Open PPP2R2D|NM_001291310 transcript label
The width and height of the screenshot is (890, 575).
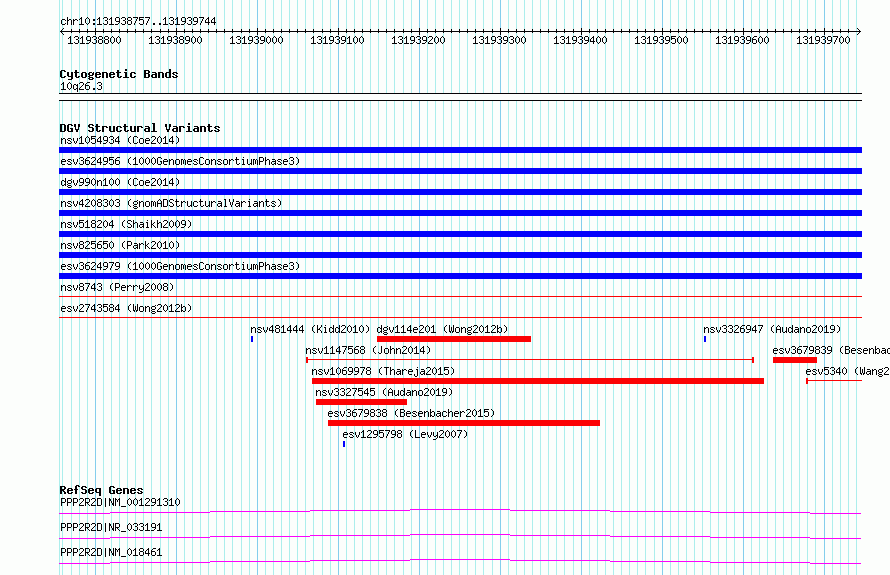click(x=120, y=502)
